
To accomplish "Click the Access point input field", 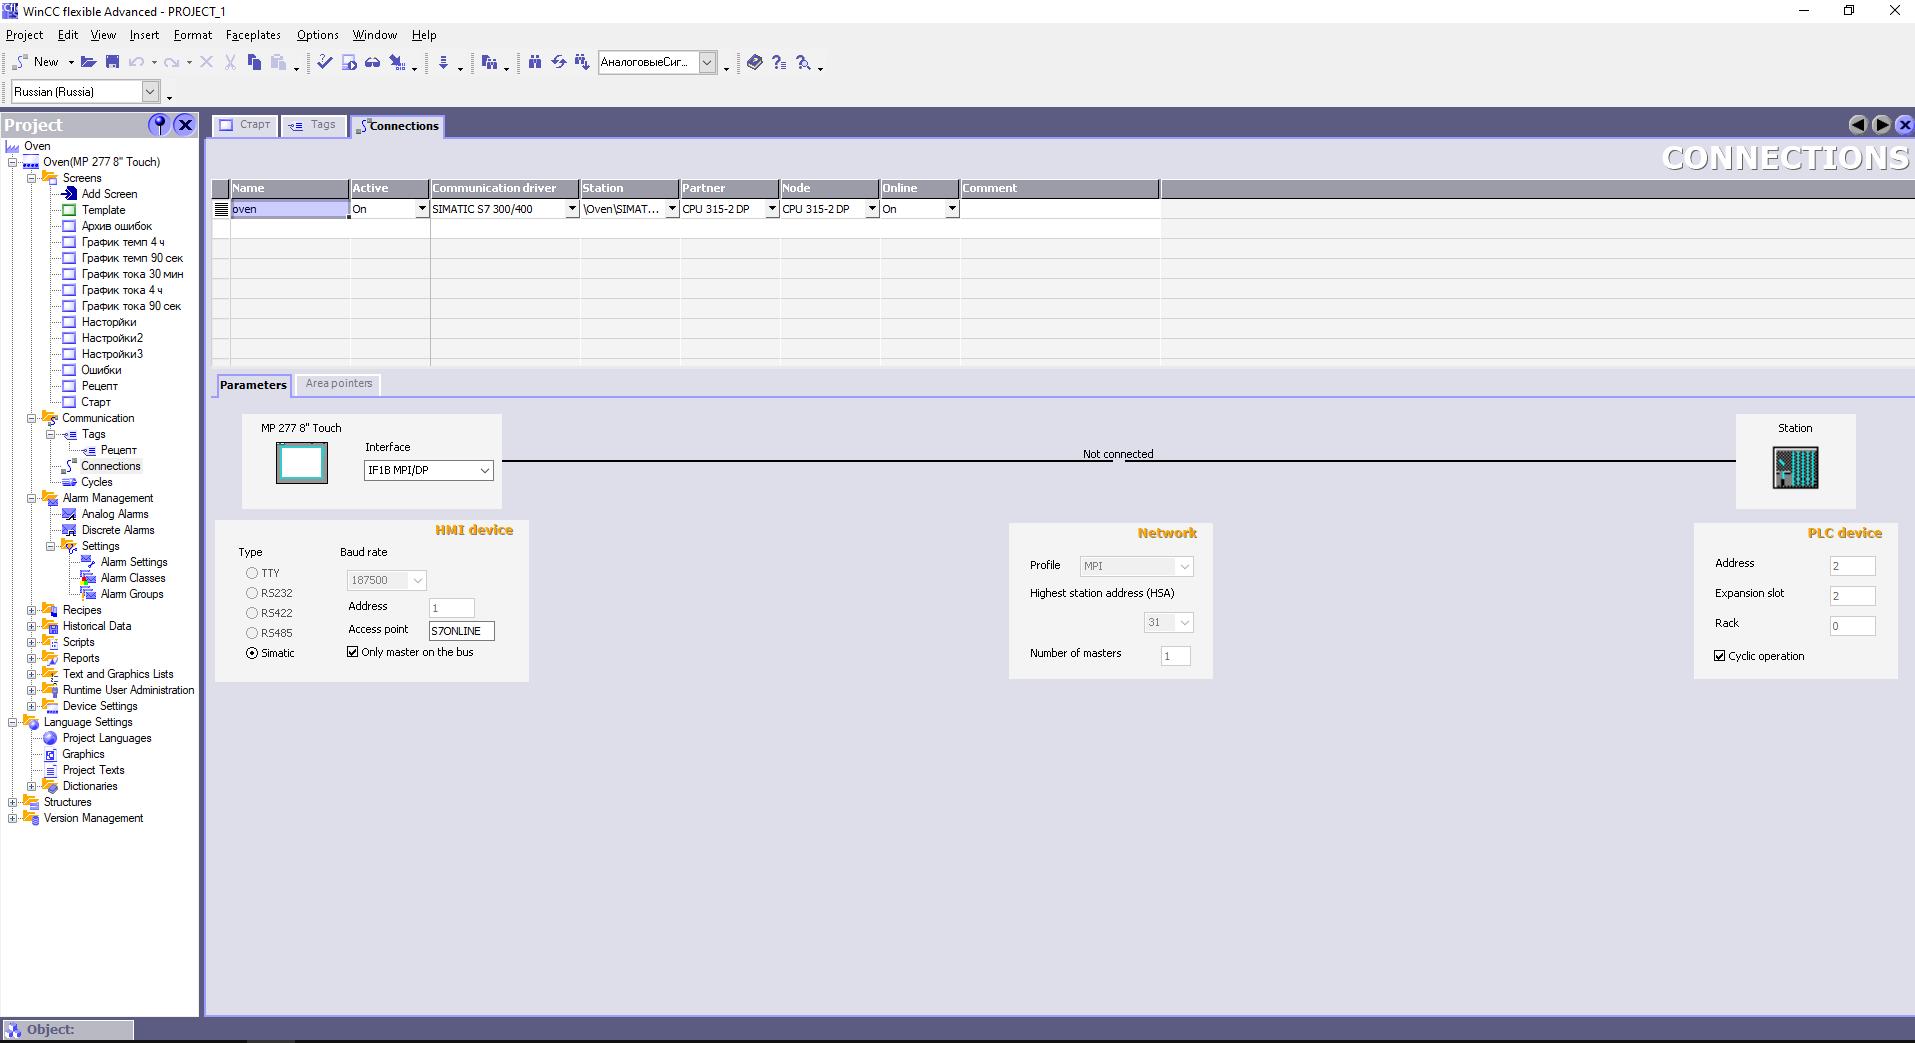I will pos(461,631).
